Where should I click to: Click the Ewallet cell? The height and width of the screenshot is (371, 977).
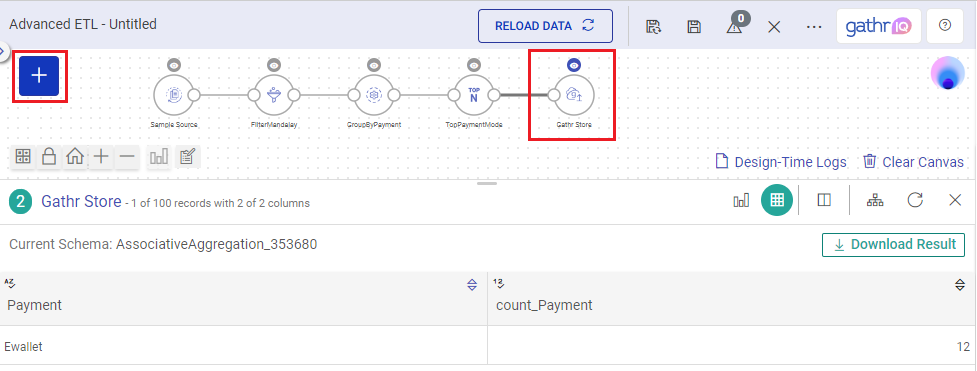click(x=244, y=345)
